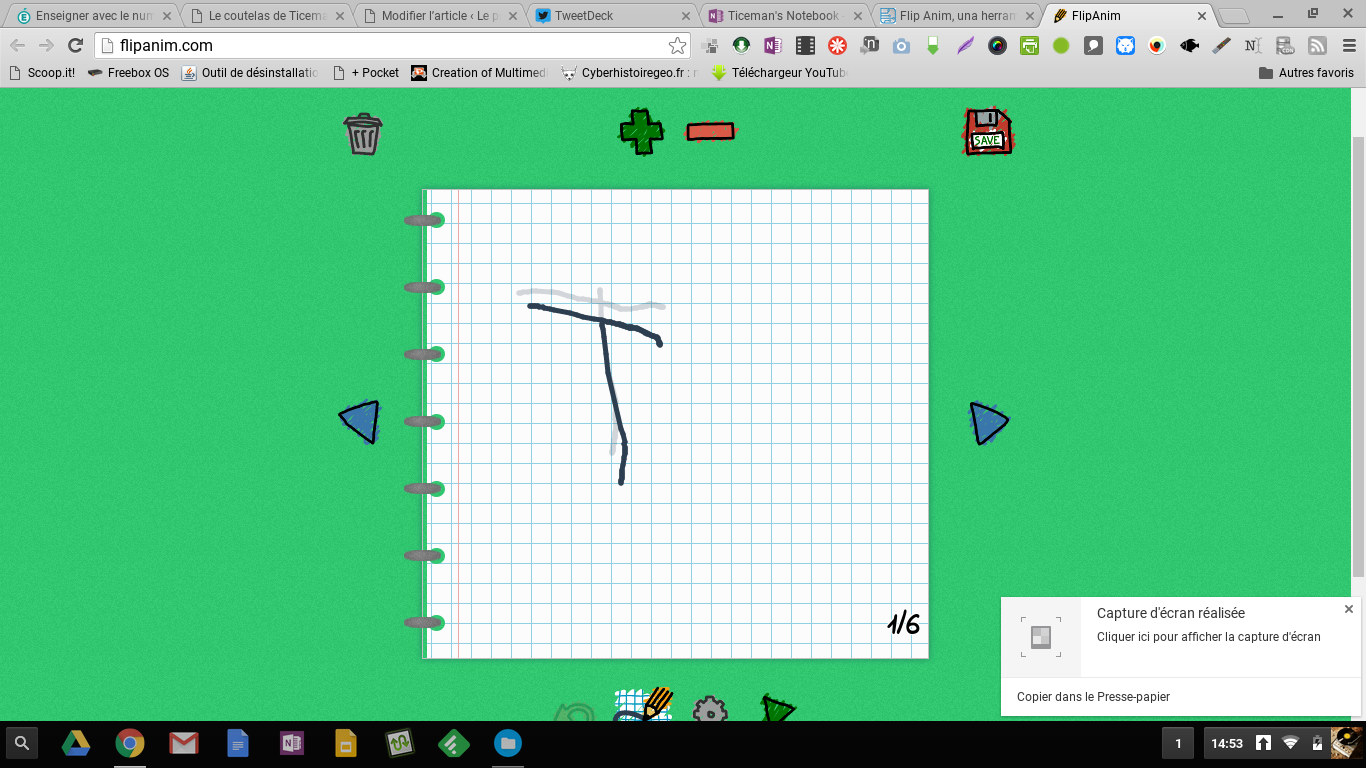Screen dimensions: 1366x768
Task: Click the OneNote clipper extension icon
Action: point(772,45)
